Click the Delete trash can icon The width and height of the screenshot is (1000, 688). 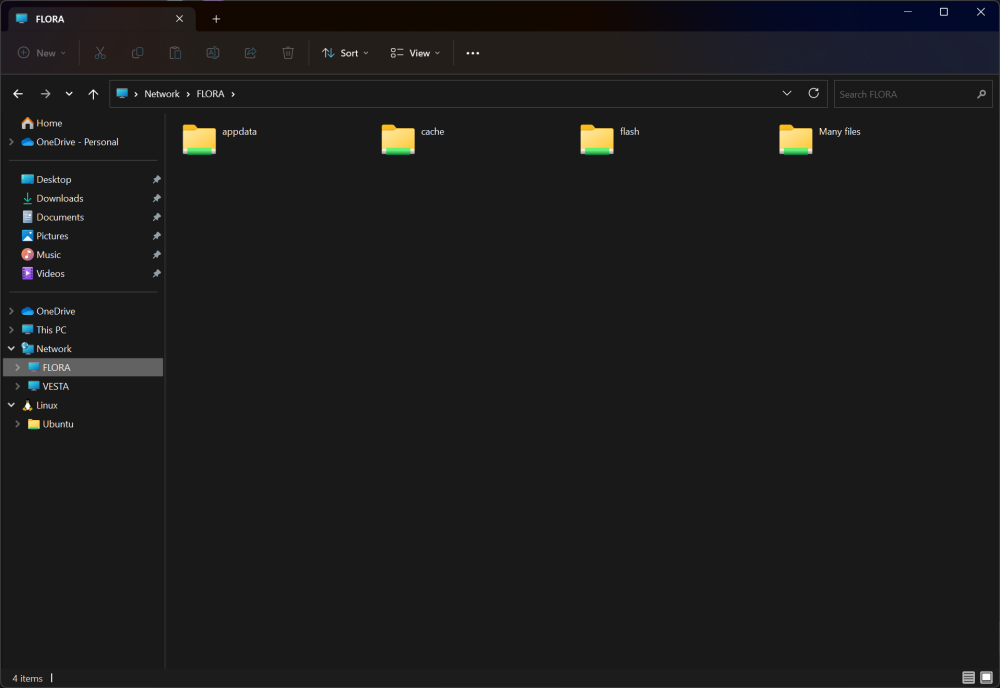288,53
